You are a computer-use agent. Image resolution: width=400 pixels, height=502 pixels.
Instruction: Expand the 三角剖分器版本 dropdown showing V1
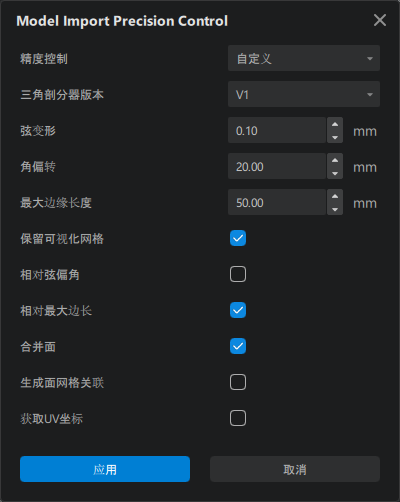click(x=304, y=94)
